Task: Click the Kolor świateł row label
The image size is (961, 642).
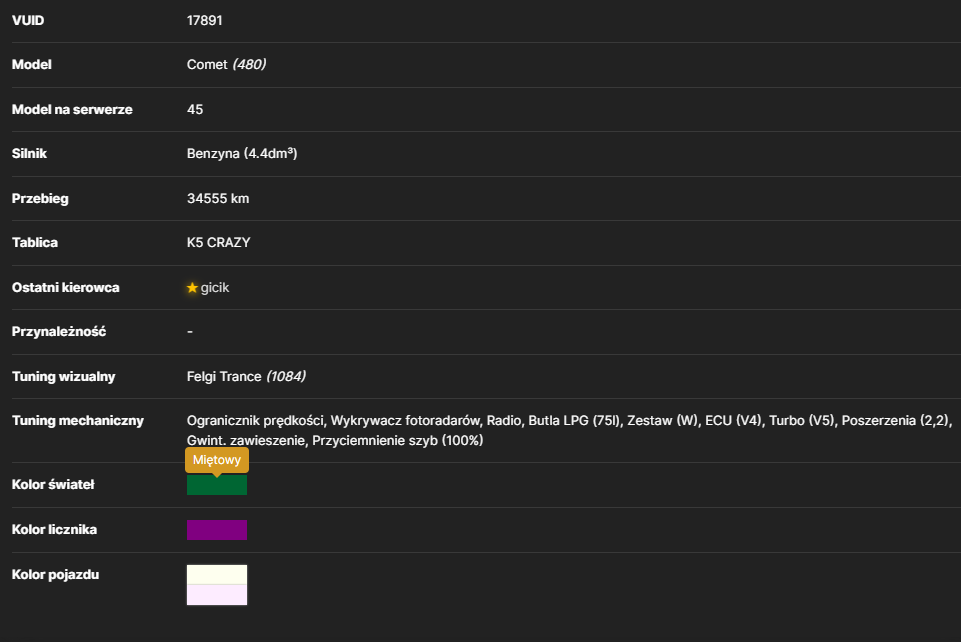Action: [x=53, y=485]
